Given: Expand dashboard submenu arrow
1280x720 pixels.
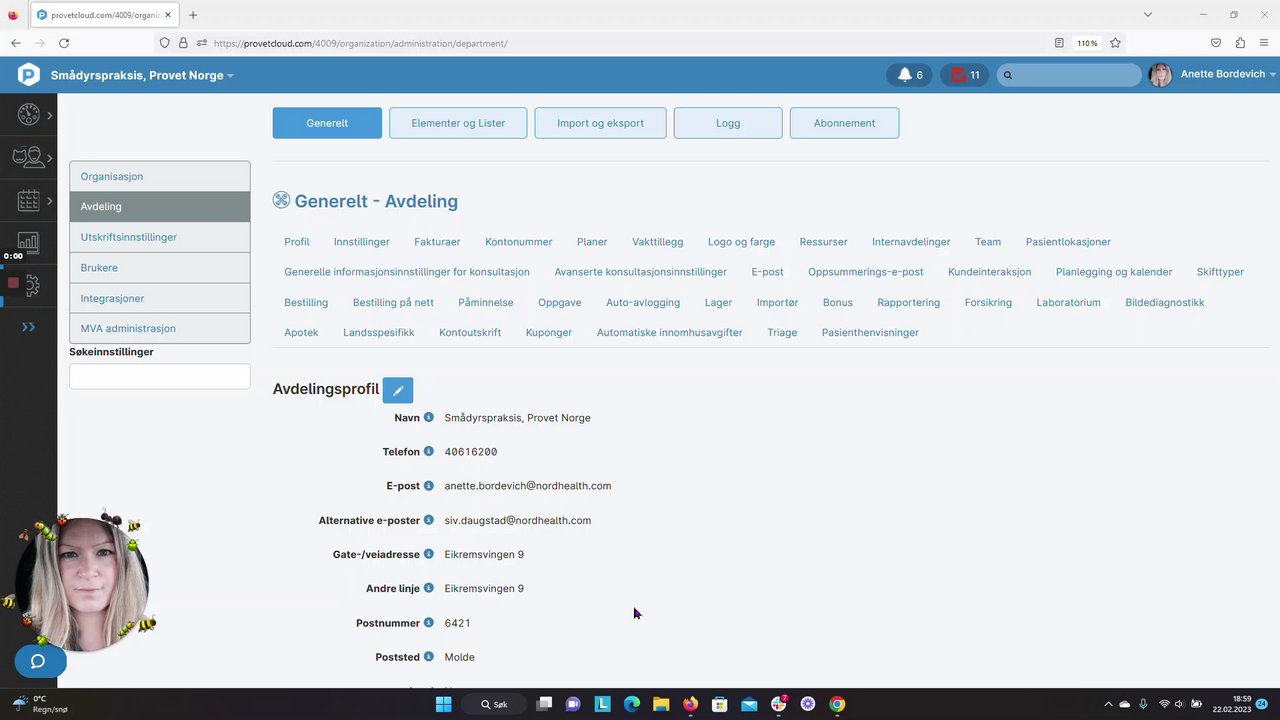Looking at the screenshot, I should pos(49,116).
